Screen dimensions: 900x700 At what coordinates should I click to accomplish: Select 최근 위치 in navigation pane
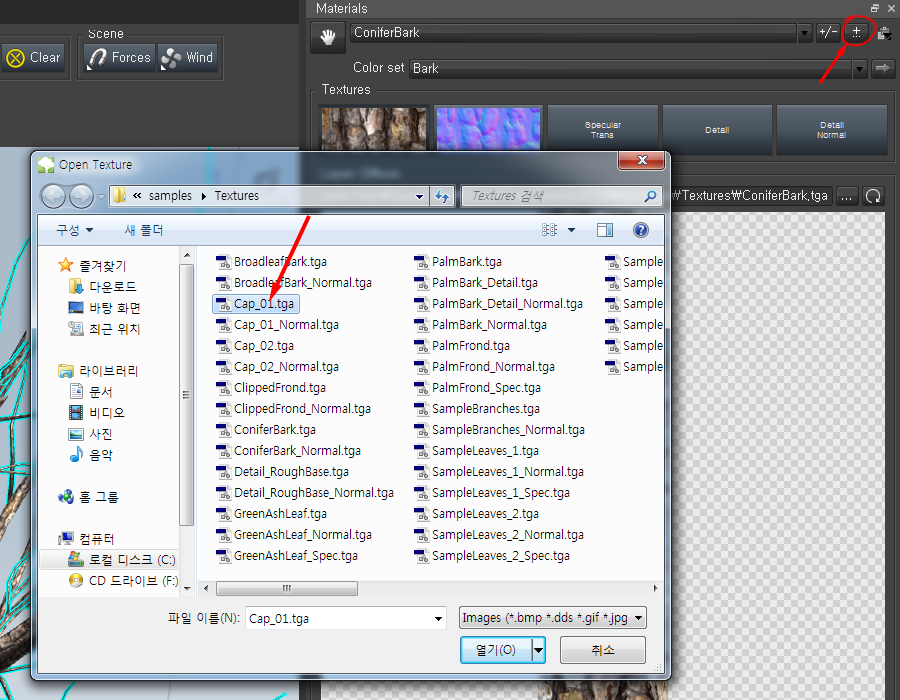pos(104,329)
